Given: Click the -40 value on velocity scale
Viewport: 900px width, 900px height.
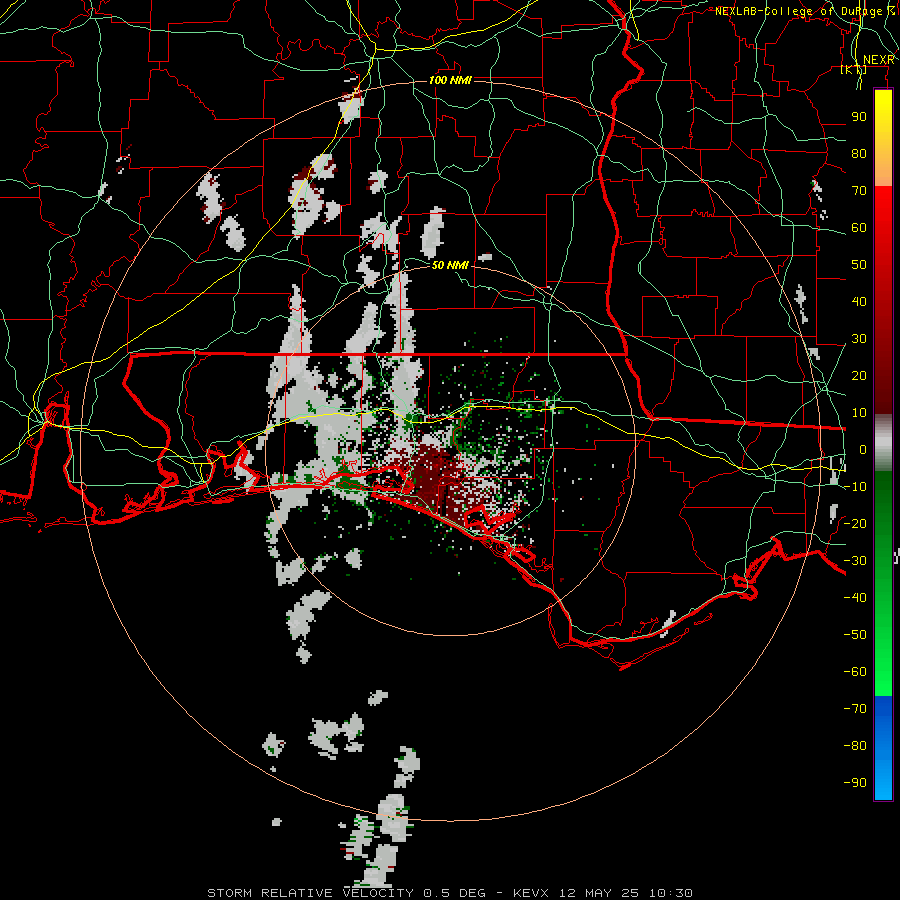Looking at the screenshot, I should [x=855, y=598].
